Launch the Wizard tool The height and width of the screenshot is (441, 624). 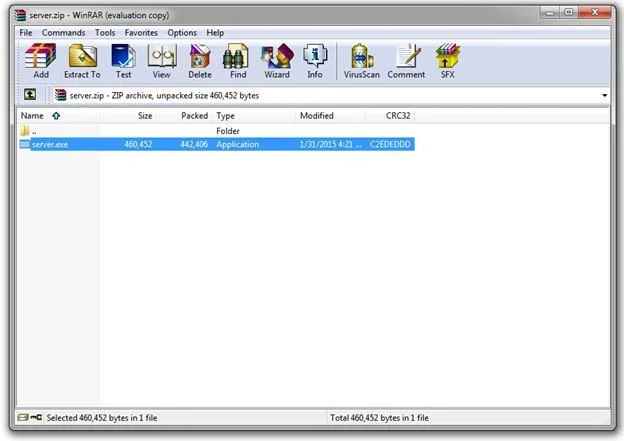276,61
